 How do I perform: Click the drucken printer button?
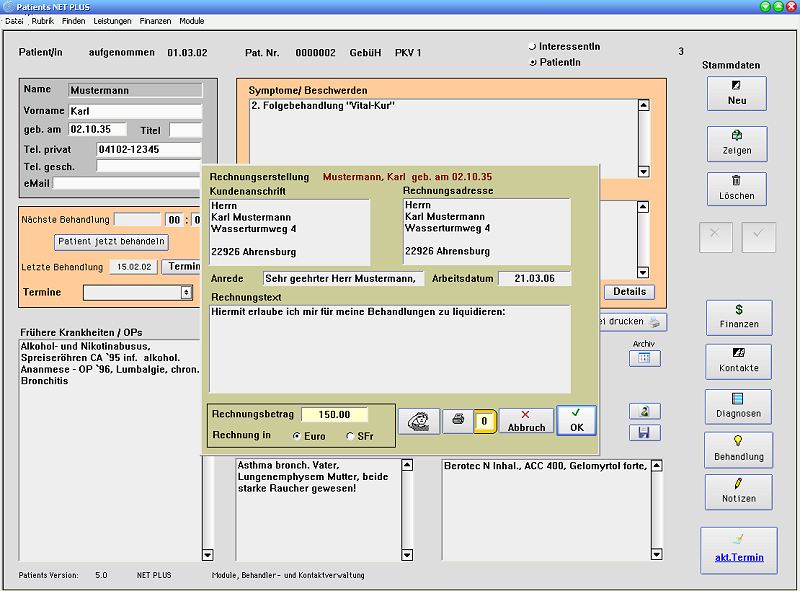[633, 322]
